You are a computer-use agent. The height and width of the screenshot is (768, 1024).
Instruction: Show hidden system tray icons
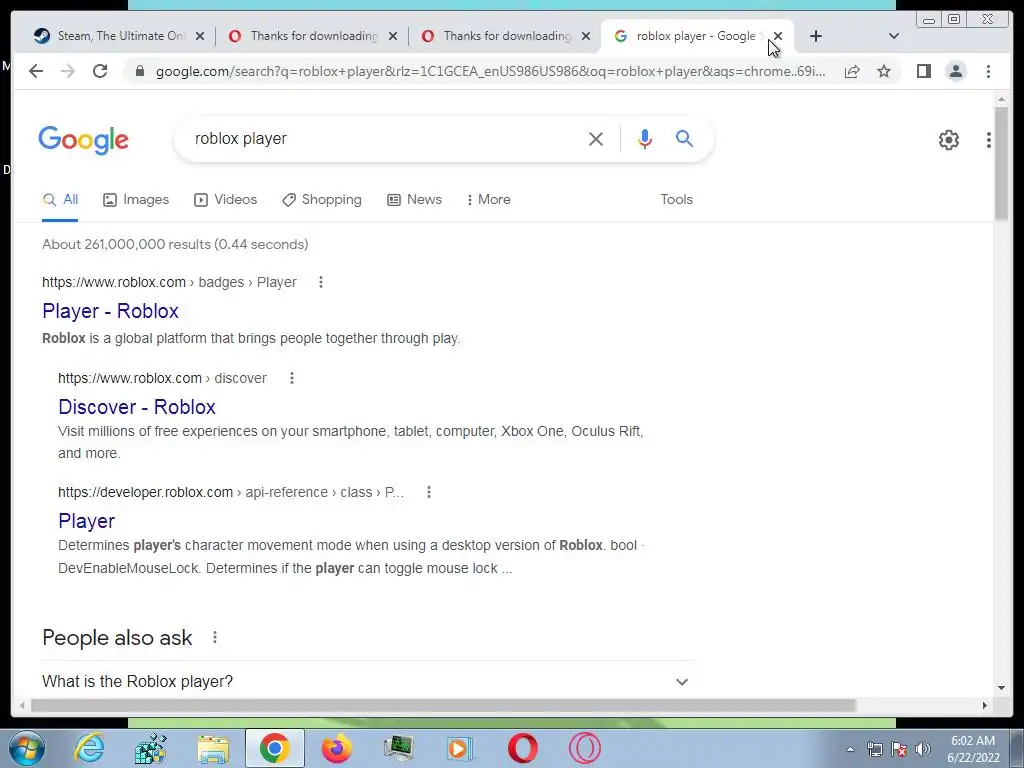850,749
